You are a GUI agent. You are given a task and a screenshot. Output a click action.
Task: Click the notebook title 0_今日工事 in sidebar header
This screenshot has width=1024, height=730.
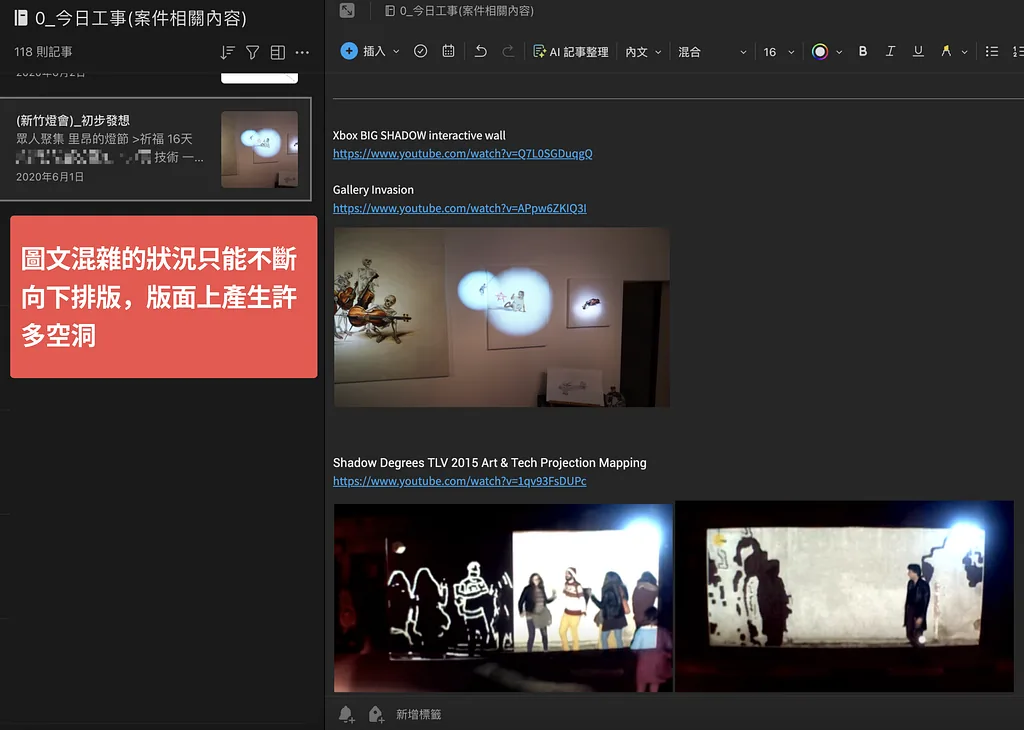click(131, 18)
